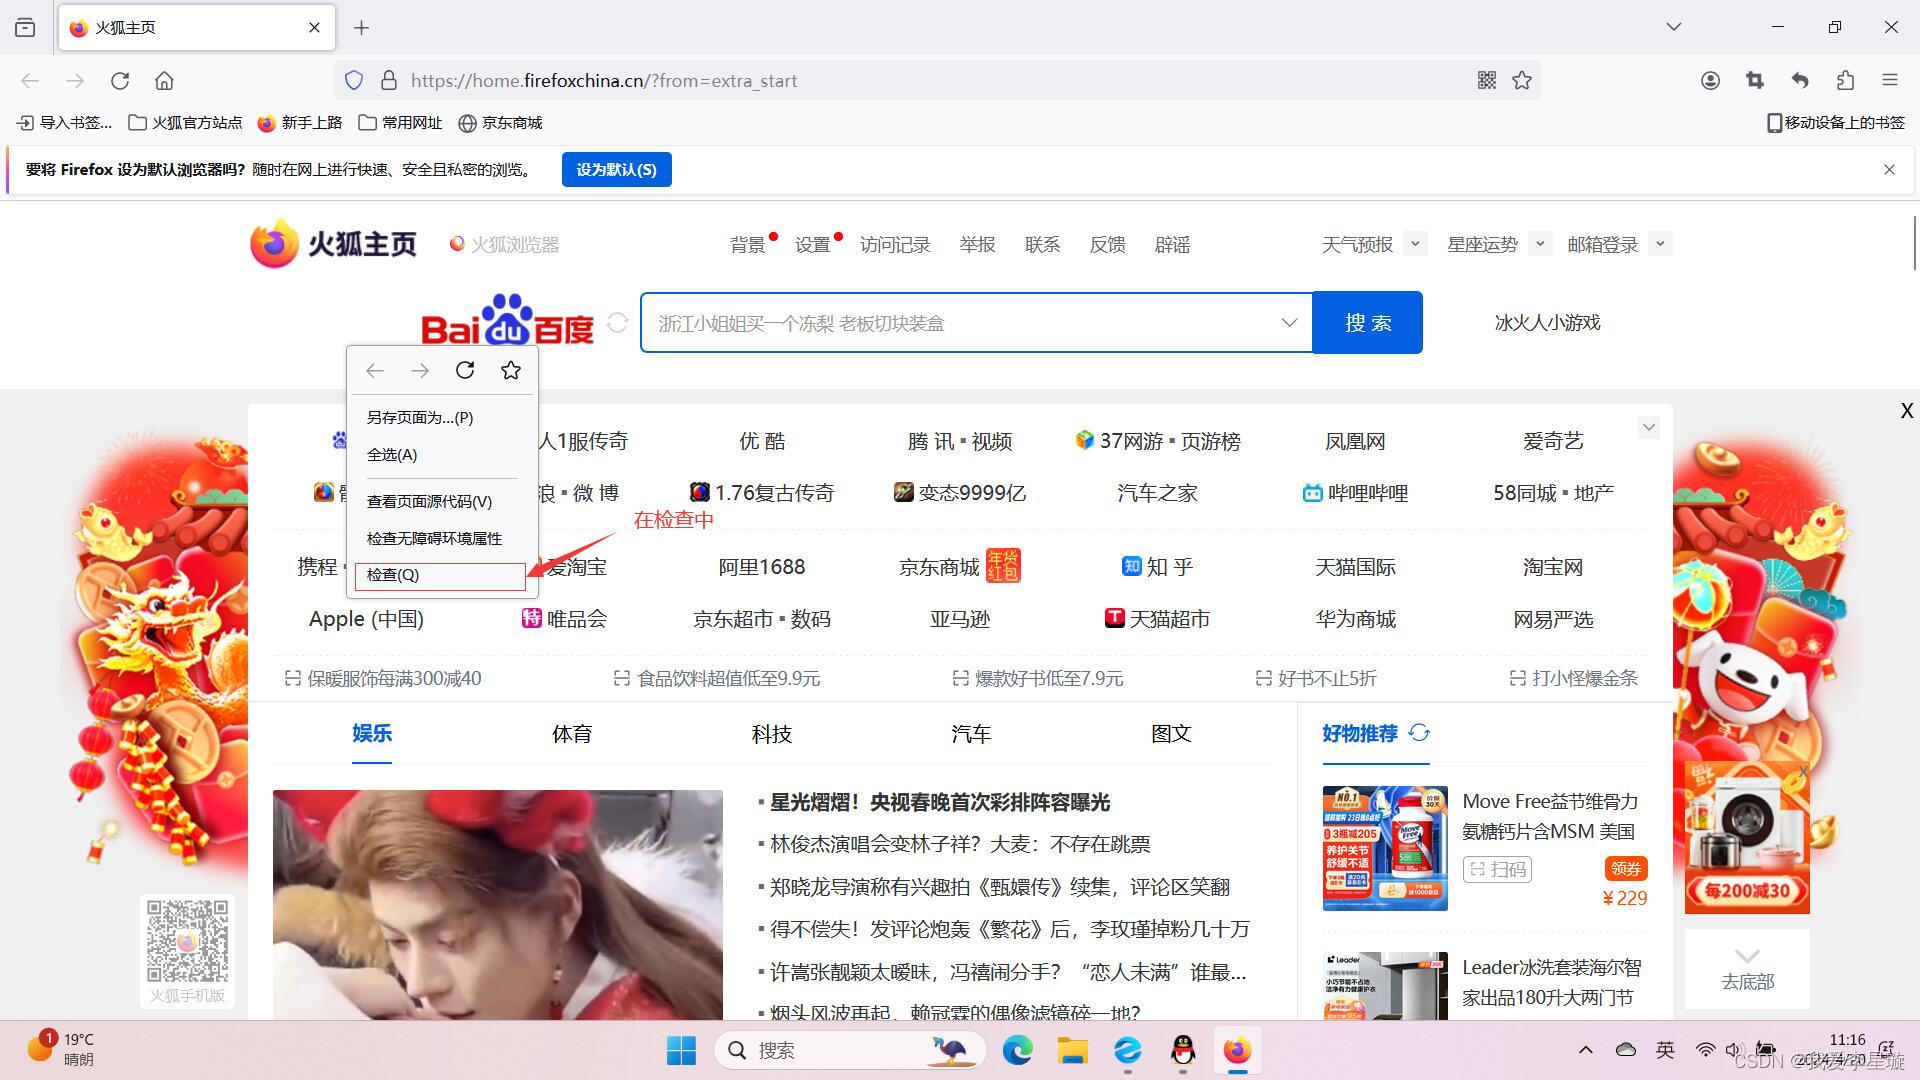Click the Windows taskbar search box
This screenshot has height=1080, width=1920.
coord(850,1050)
